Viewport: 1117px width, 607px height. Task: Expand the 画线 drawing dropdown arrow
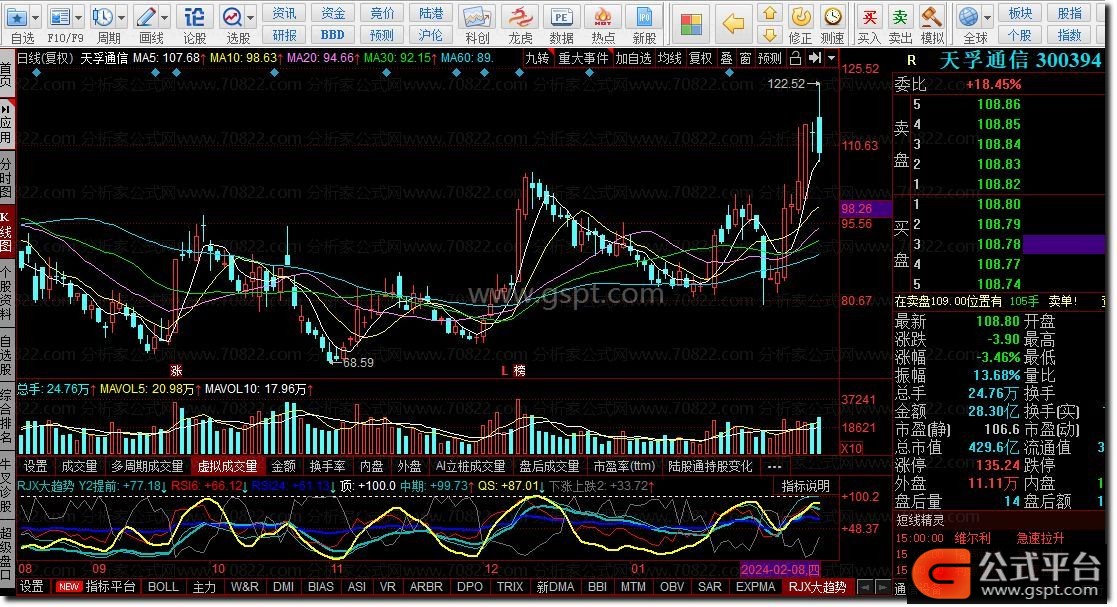pyautogui.click(x=165, y=17)
